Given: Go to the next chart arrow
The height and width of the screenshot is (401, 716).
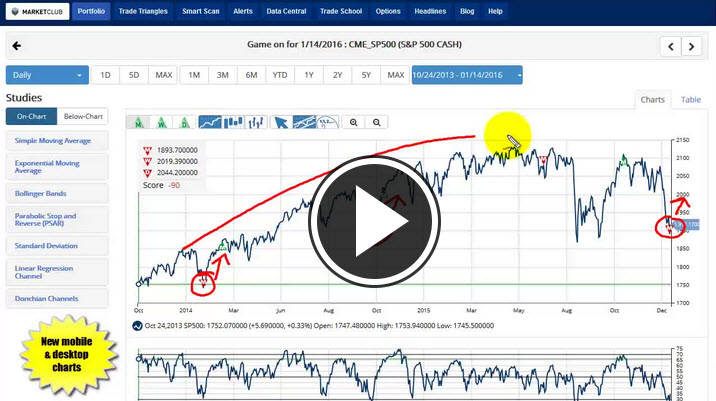Looking at the screenshot, I should 692,46.
